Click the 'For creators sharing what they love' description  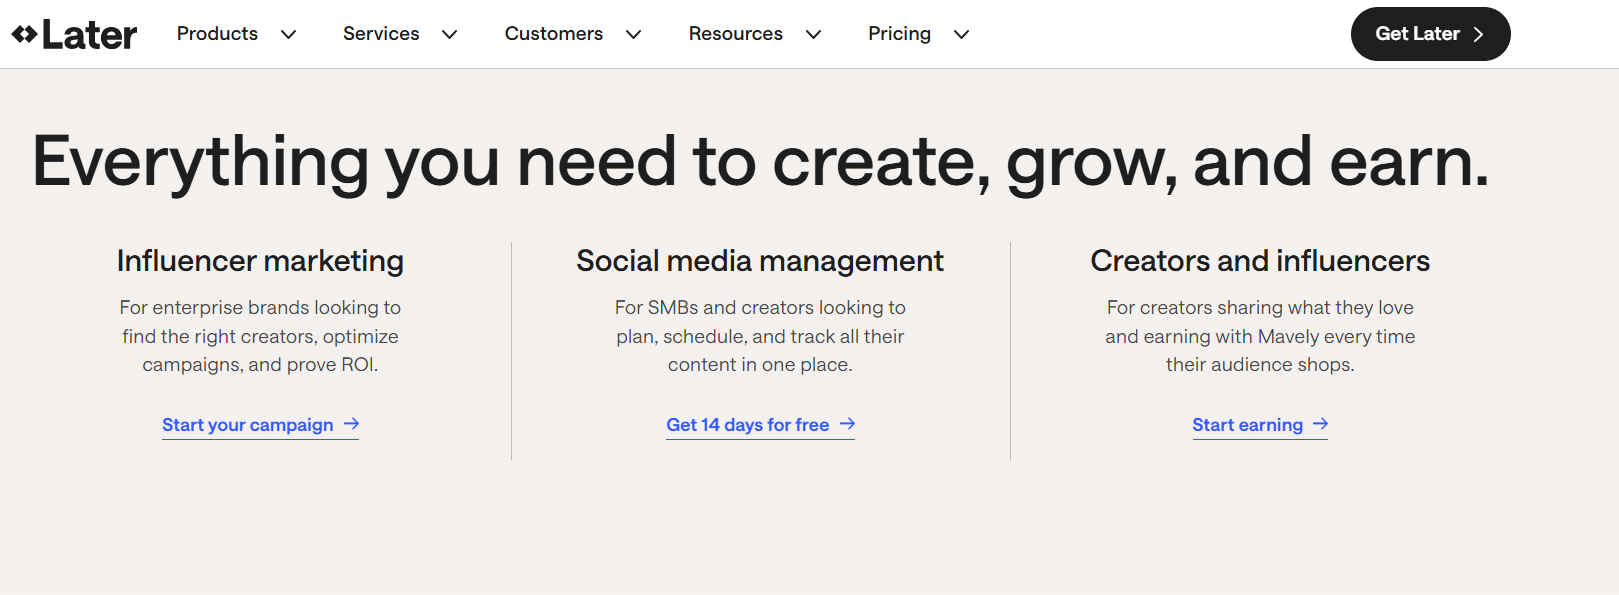click(1260, 336)
